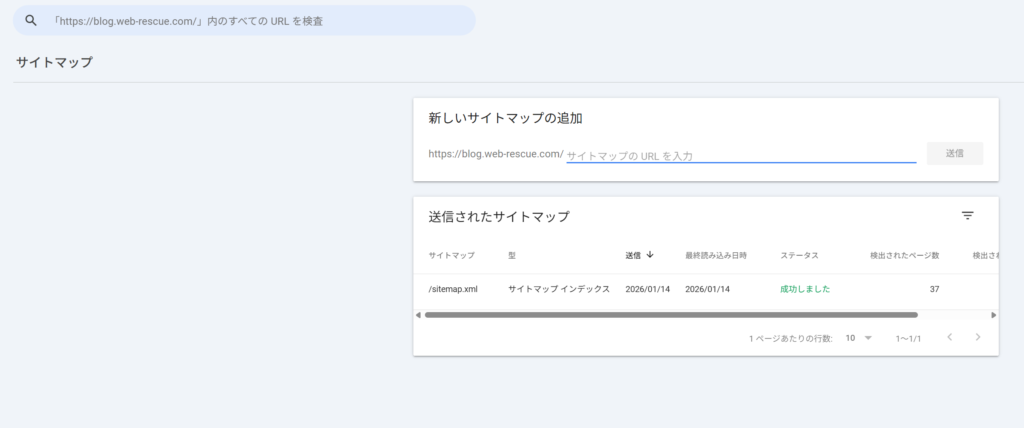Go to previous page chevron
The height and width of the screenshot is (428, 1024).
click(x=949, y=338)
